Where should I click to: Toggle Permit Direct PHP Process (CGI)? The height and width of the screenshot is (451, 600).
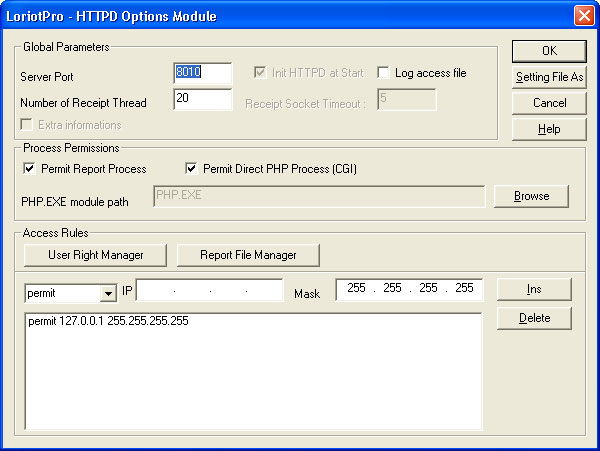pos(193,168)
